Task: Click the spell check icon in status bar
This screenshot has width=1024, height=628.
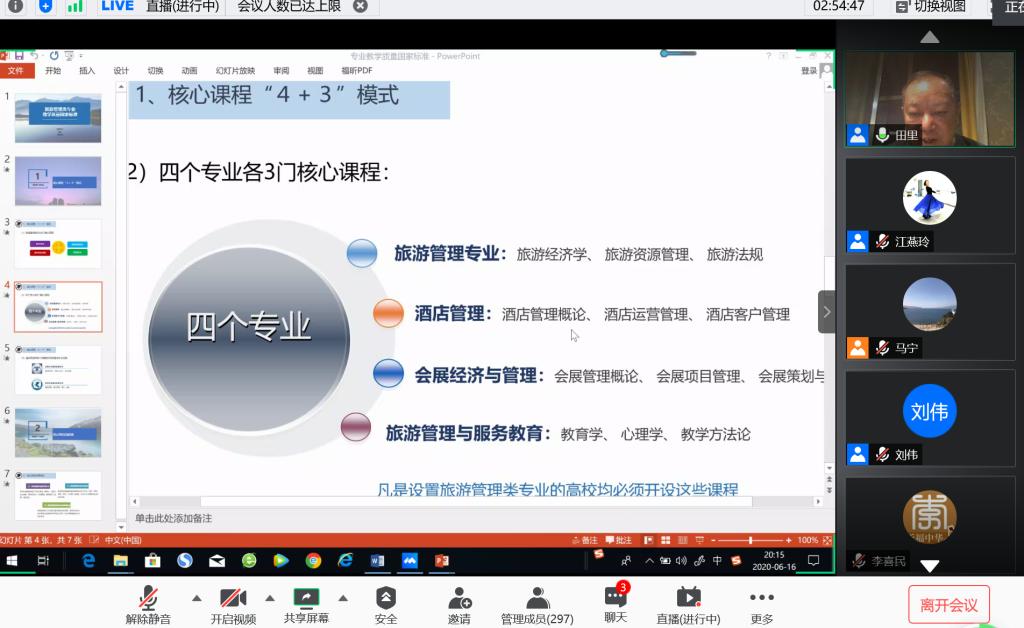Action: tap(94, 540)
